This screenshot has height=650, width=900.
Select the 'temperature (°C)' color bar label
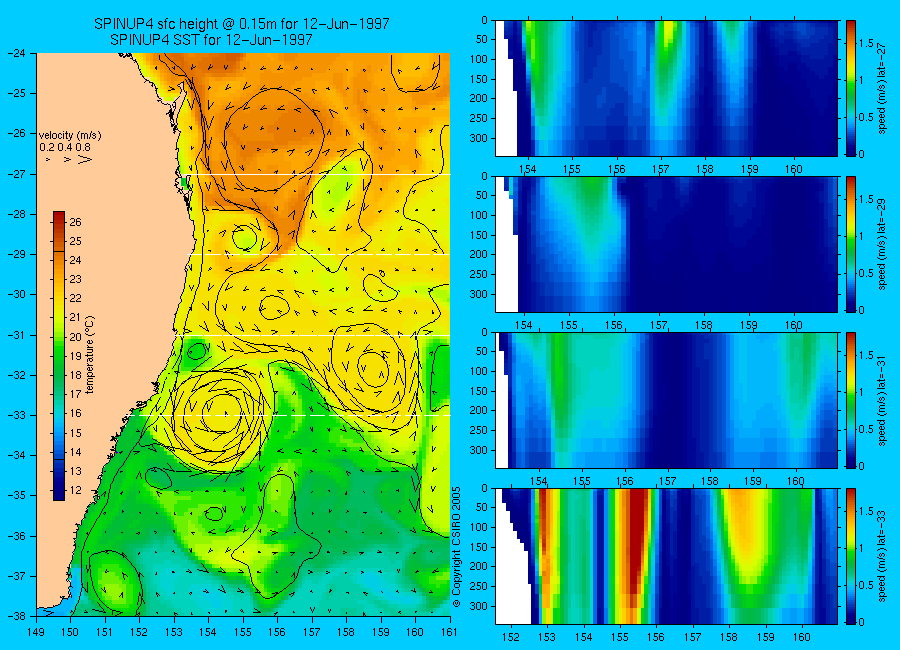(x=90, y=355)
